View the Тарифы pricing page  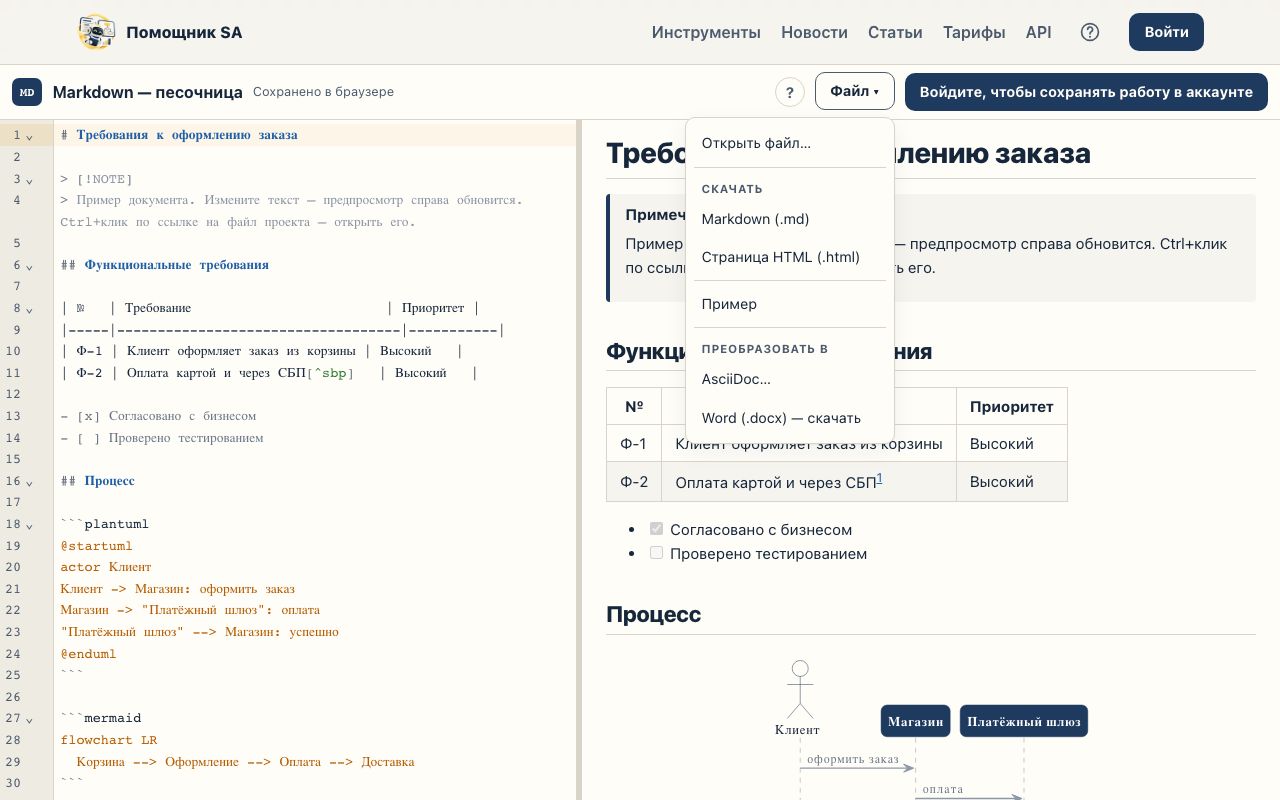point(974,32)
